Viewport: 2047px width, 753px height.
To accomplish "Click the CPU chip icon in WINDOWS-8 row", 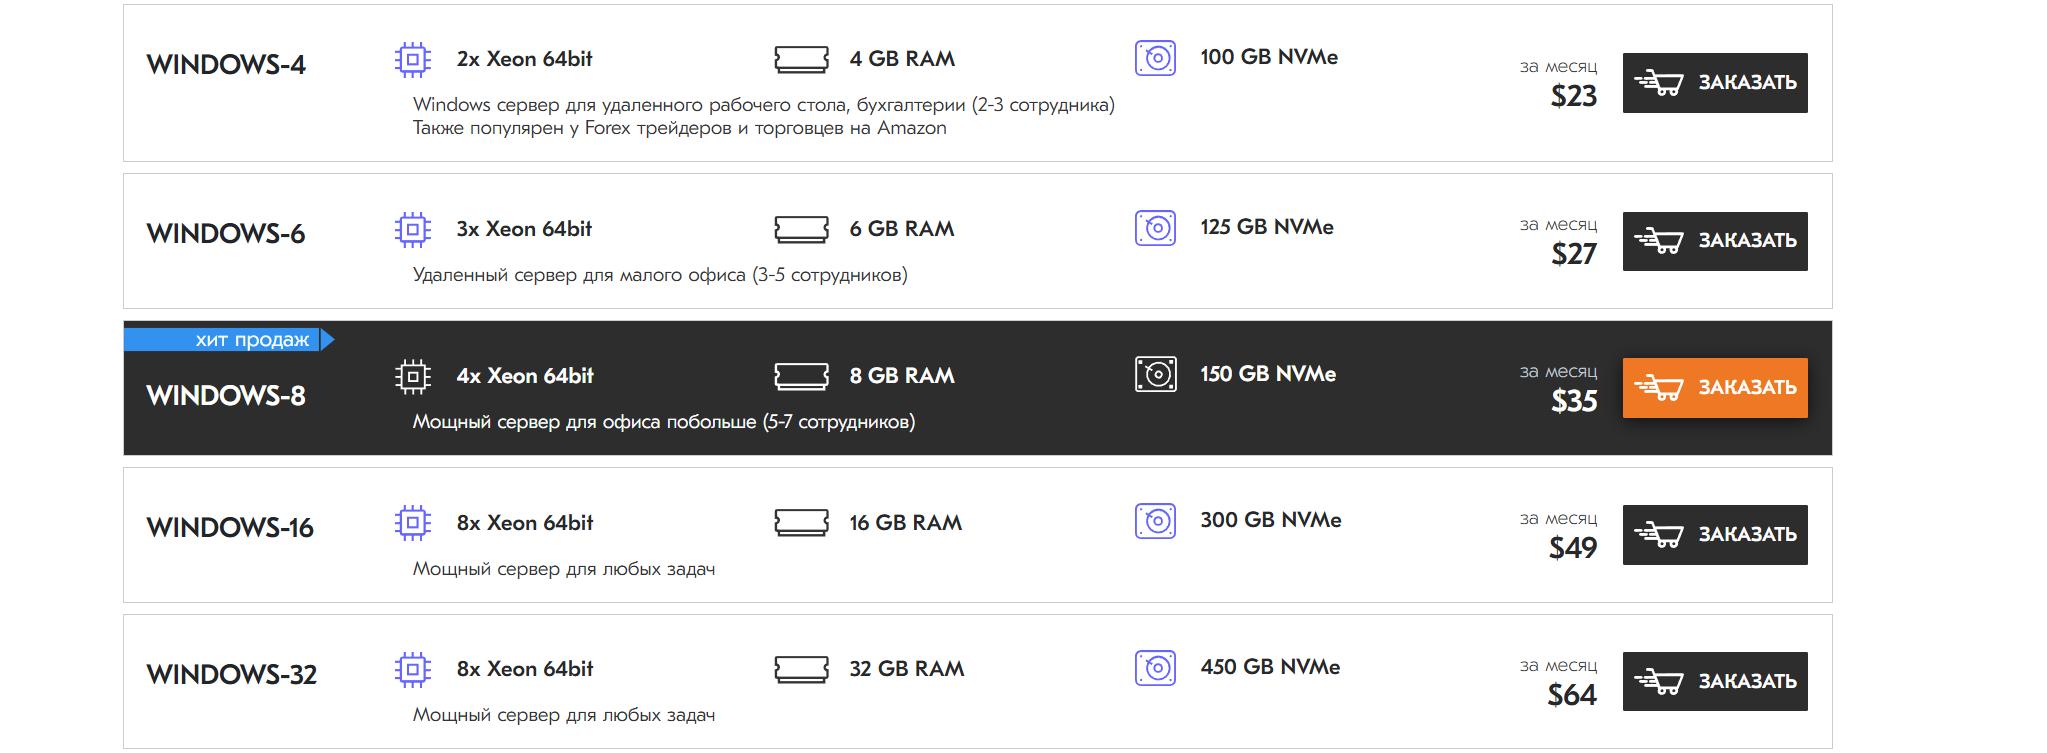I will point(412,376).
